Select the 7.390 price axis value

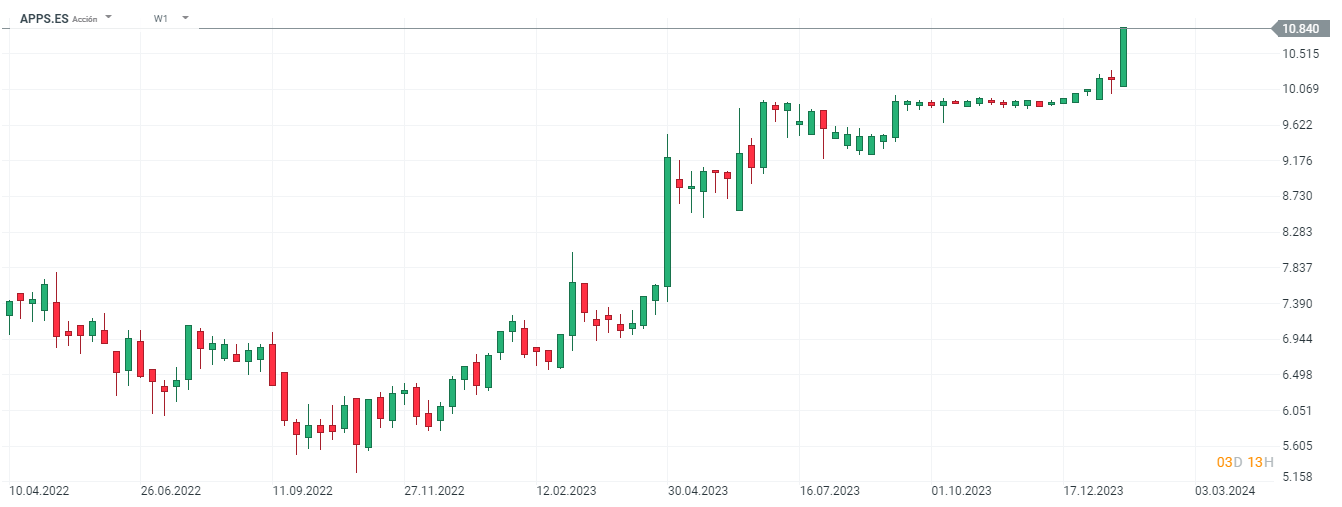pyautogui.click(x=1299, y=304)
